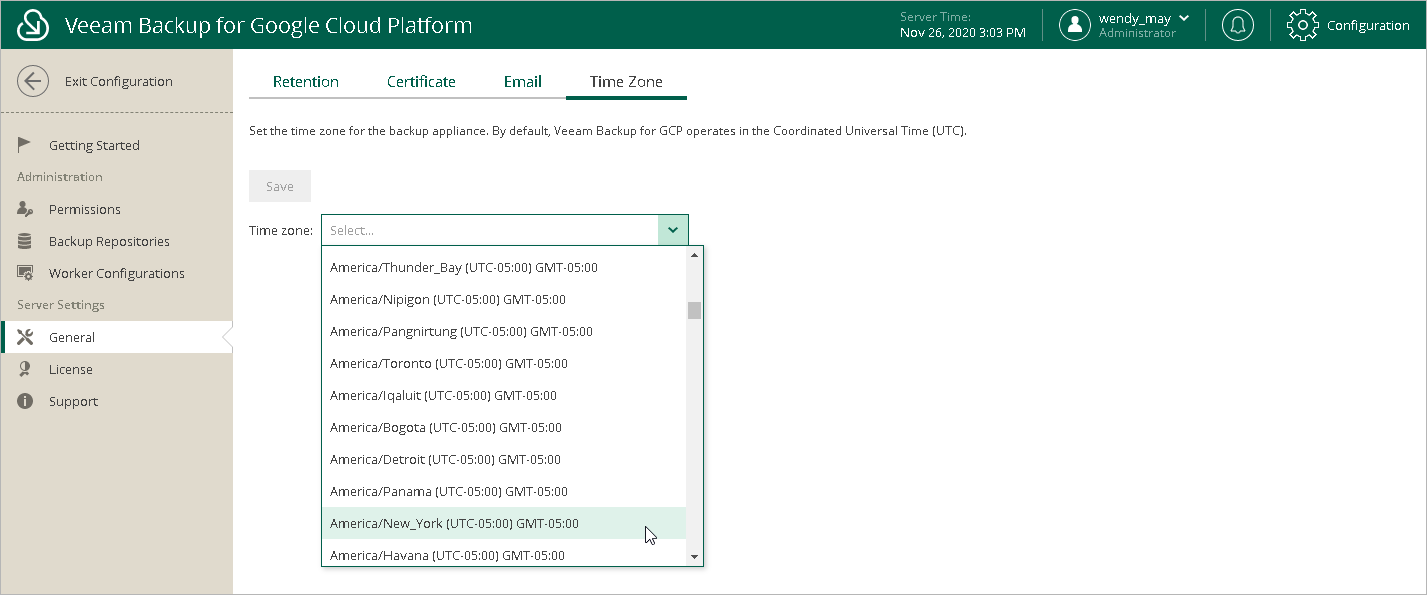Choose America/Toronto from the list
This screenshot has width=1427, height=595.
[448, 363]
